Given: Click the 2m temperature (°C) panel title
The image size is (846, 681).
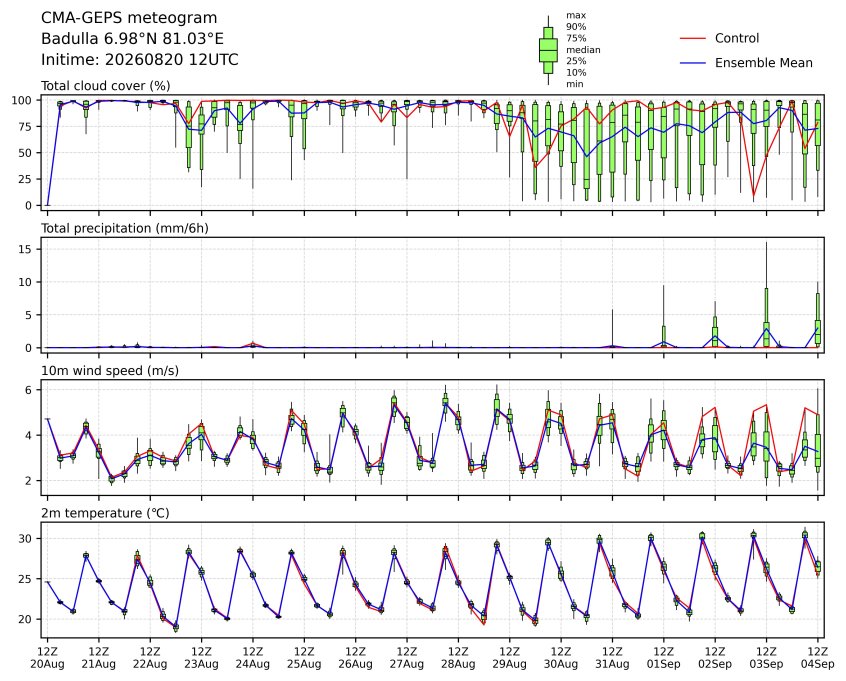Looking at the screenshot, I should [x=105, y=513].
